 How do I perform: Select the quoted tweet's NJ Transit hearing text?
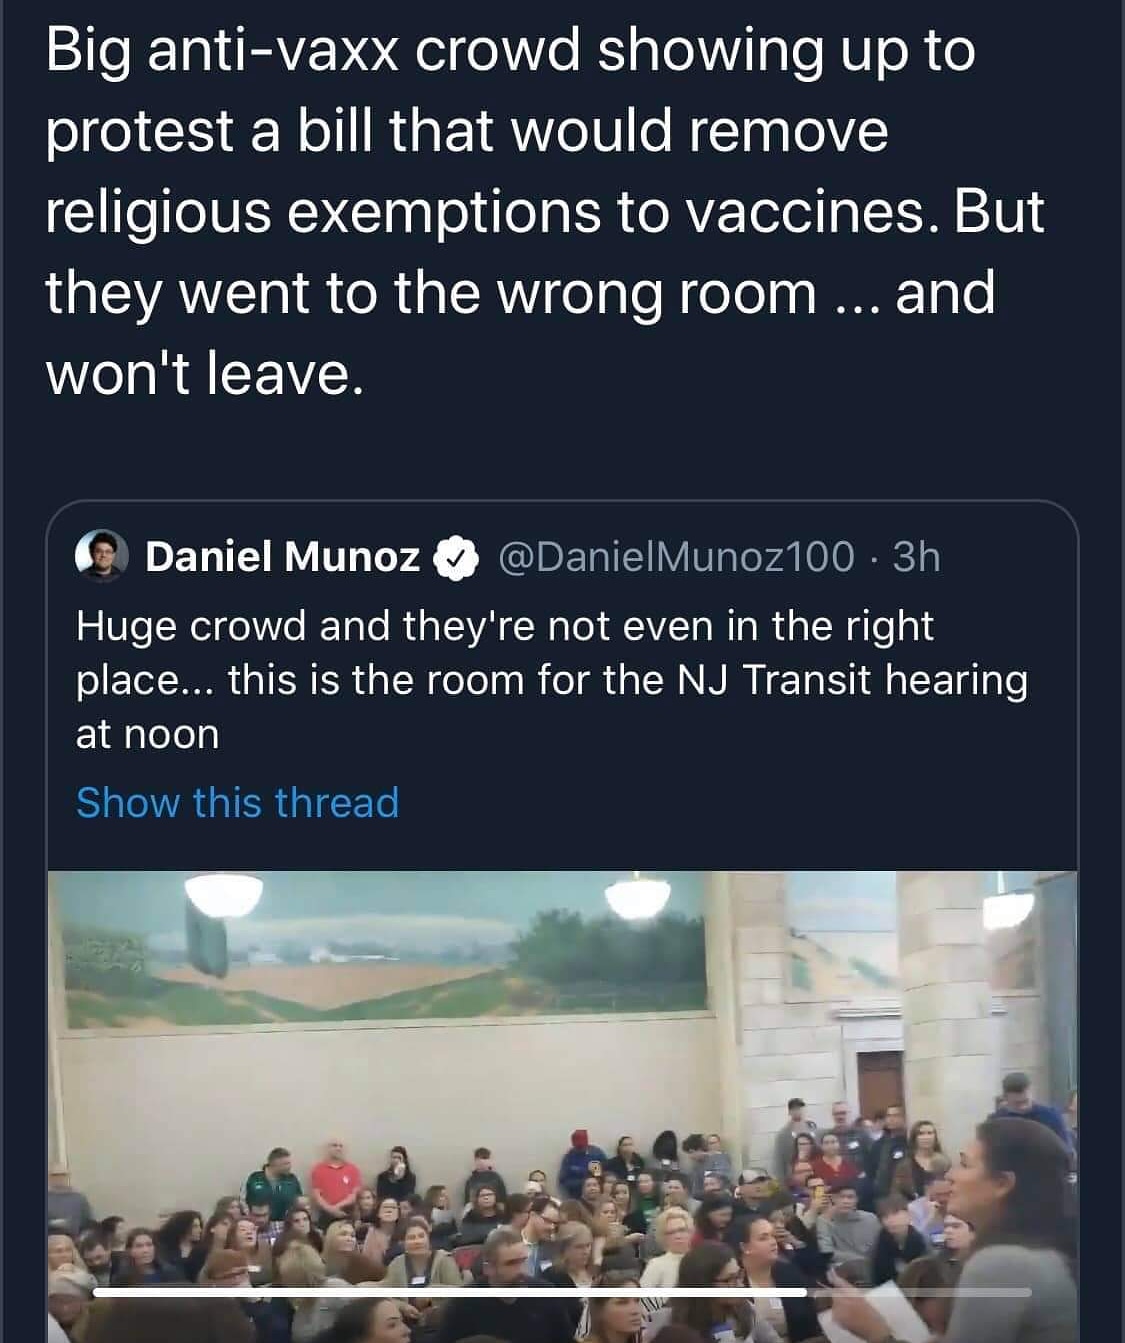pyautogui.click(x=550, y=680)
